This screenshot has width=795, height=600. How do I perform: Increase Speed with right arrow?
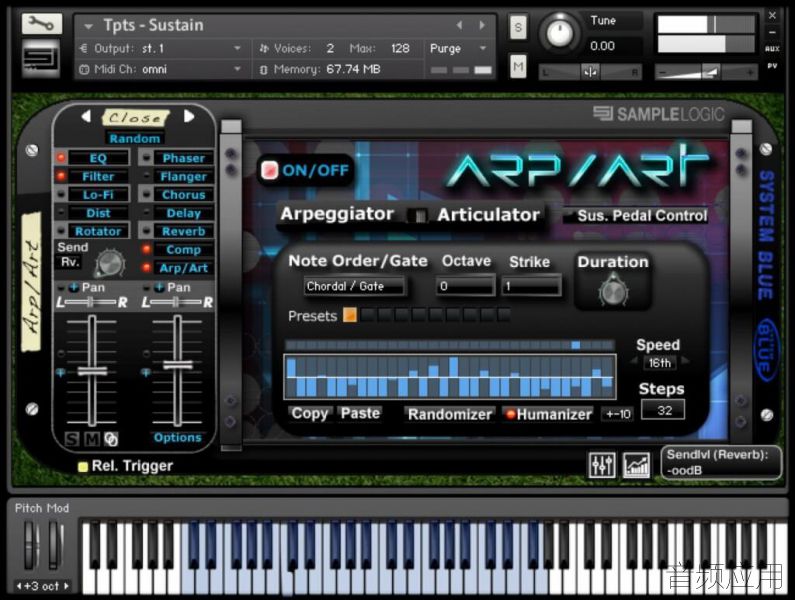point(685,361)
